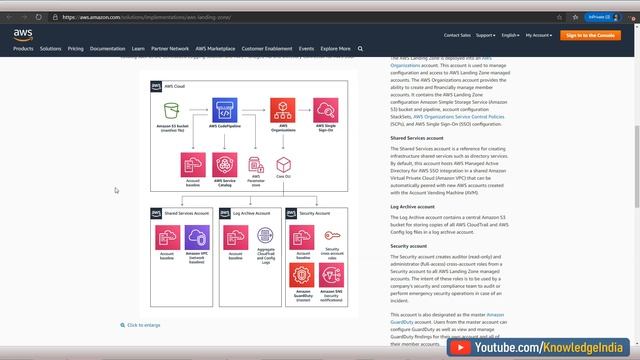Follow the AWS Organizations Service Control Policies link
This screenshot has height=360, width=640.
(x=458, y=117)
